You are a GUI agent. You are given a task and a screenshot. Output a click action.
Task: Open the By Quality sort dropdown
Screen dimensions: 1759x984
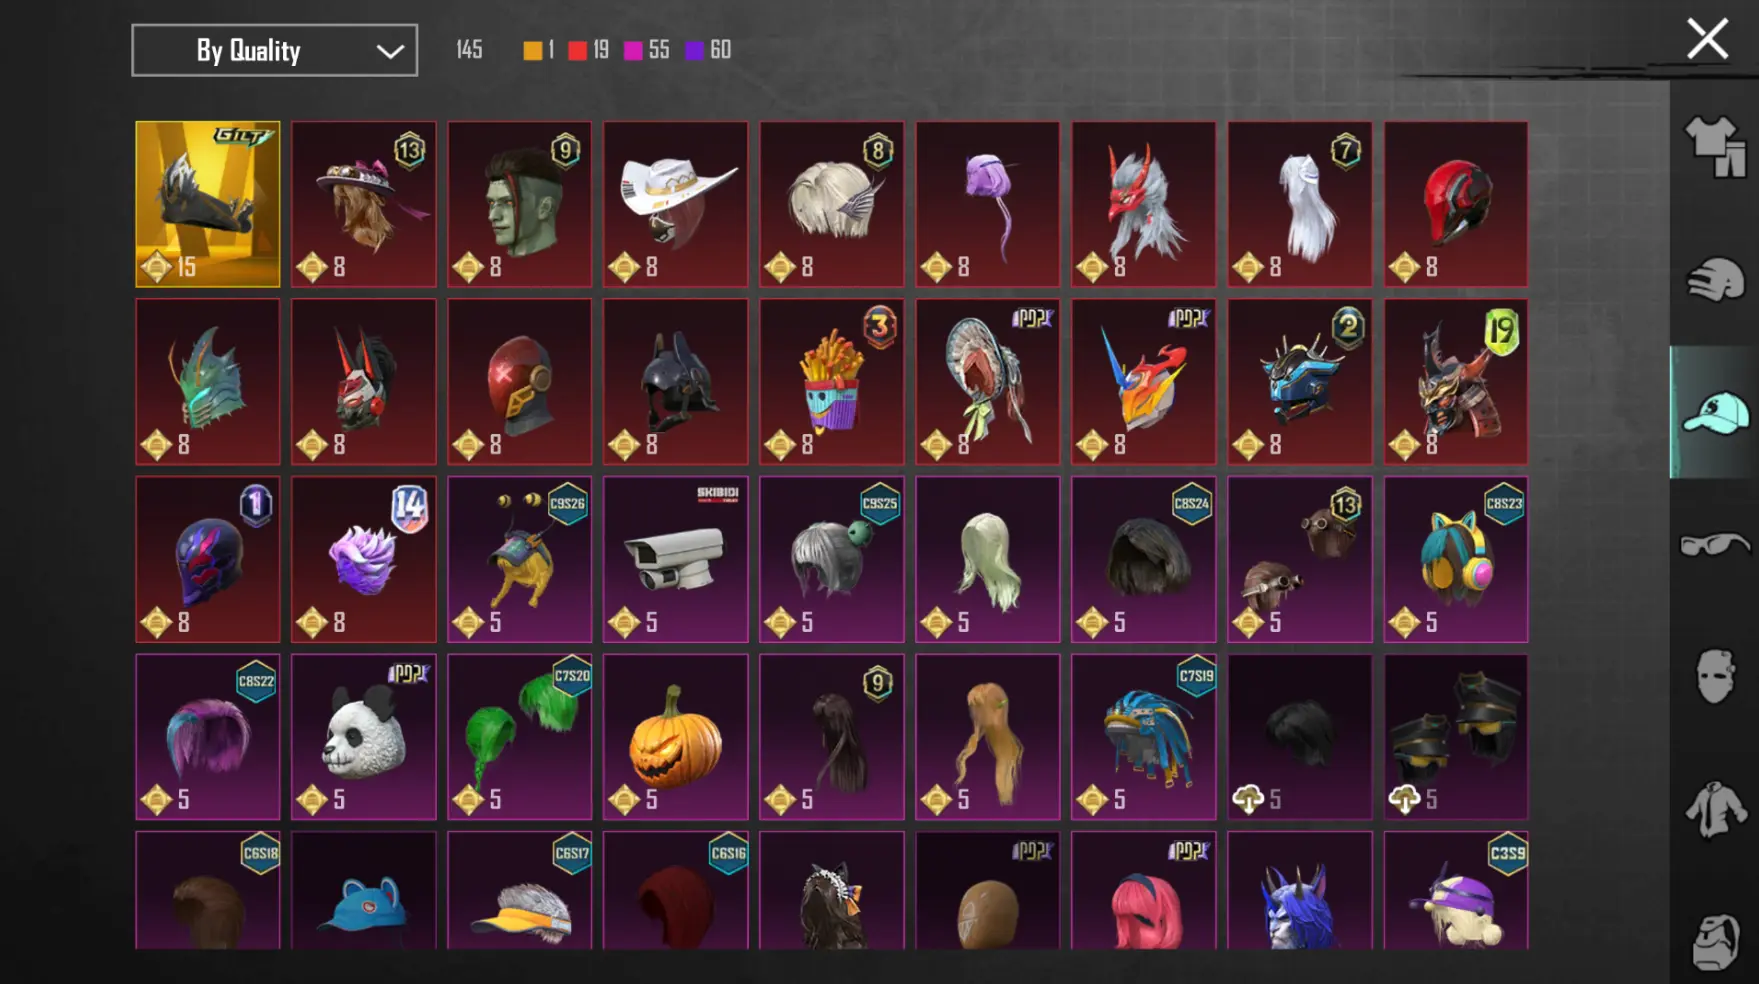pos(275,50)
